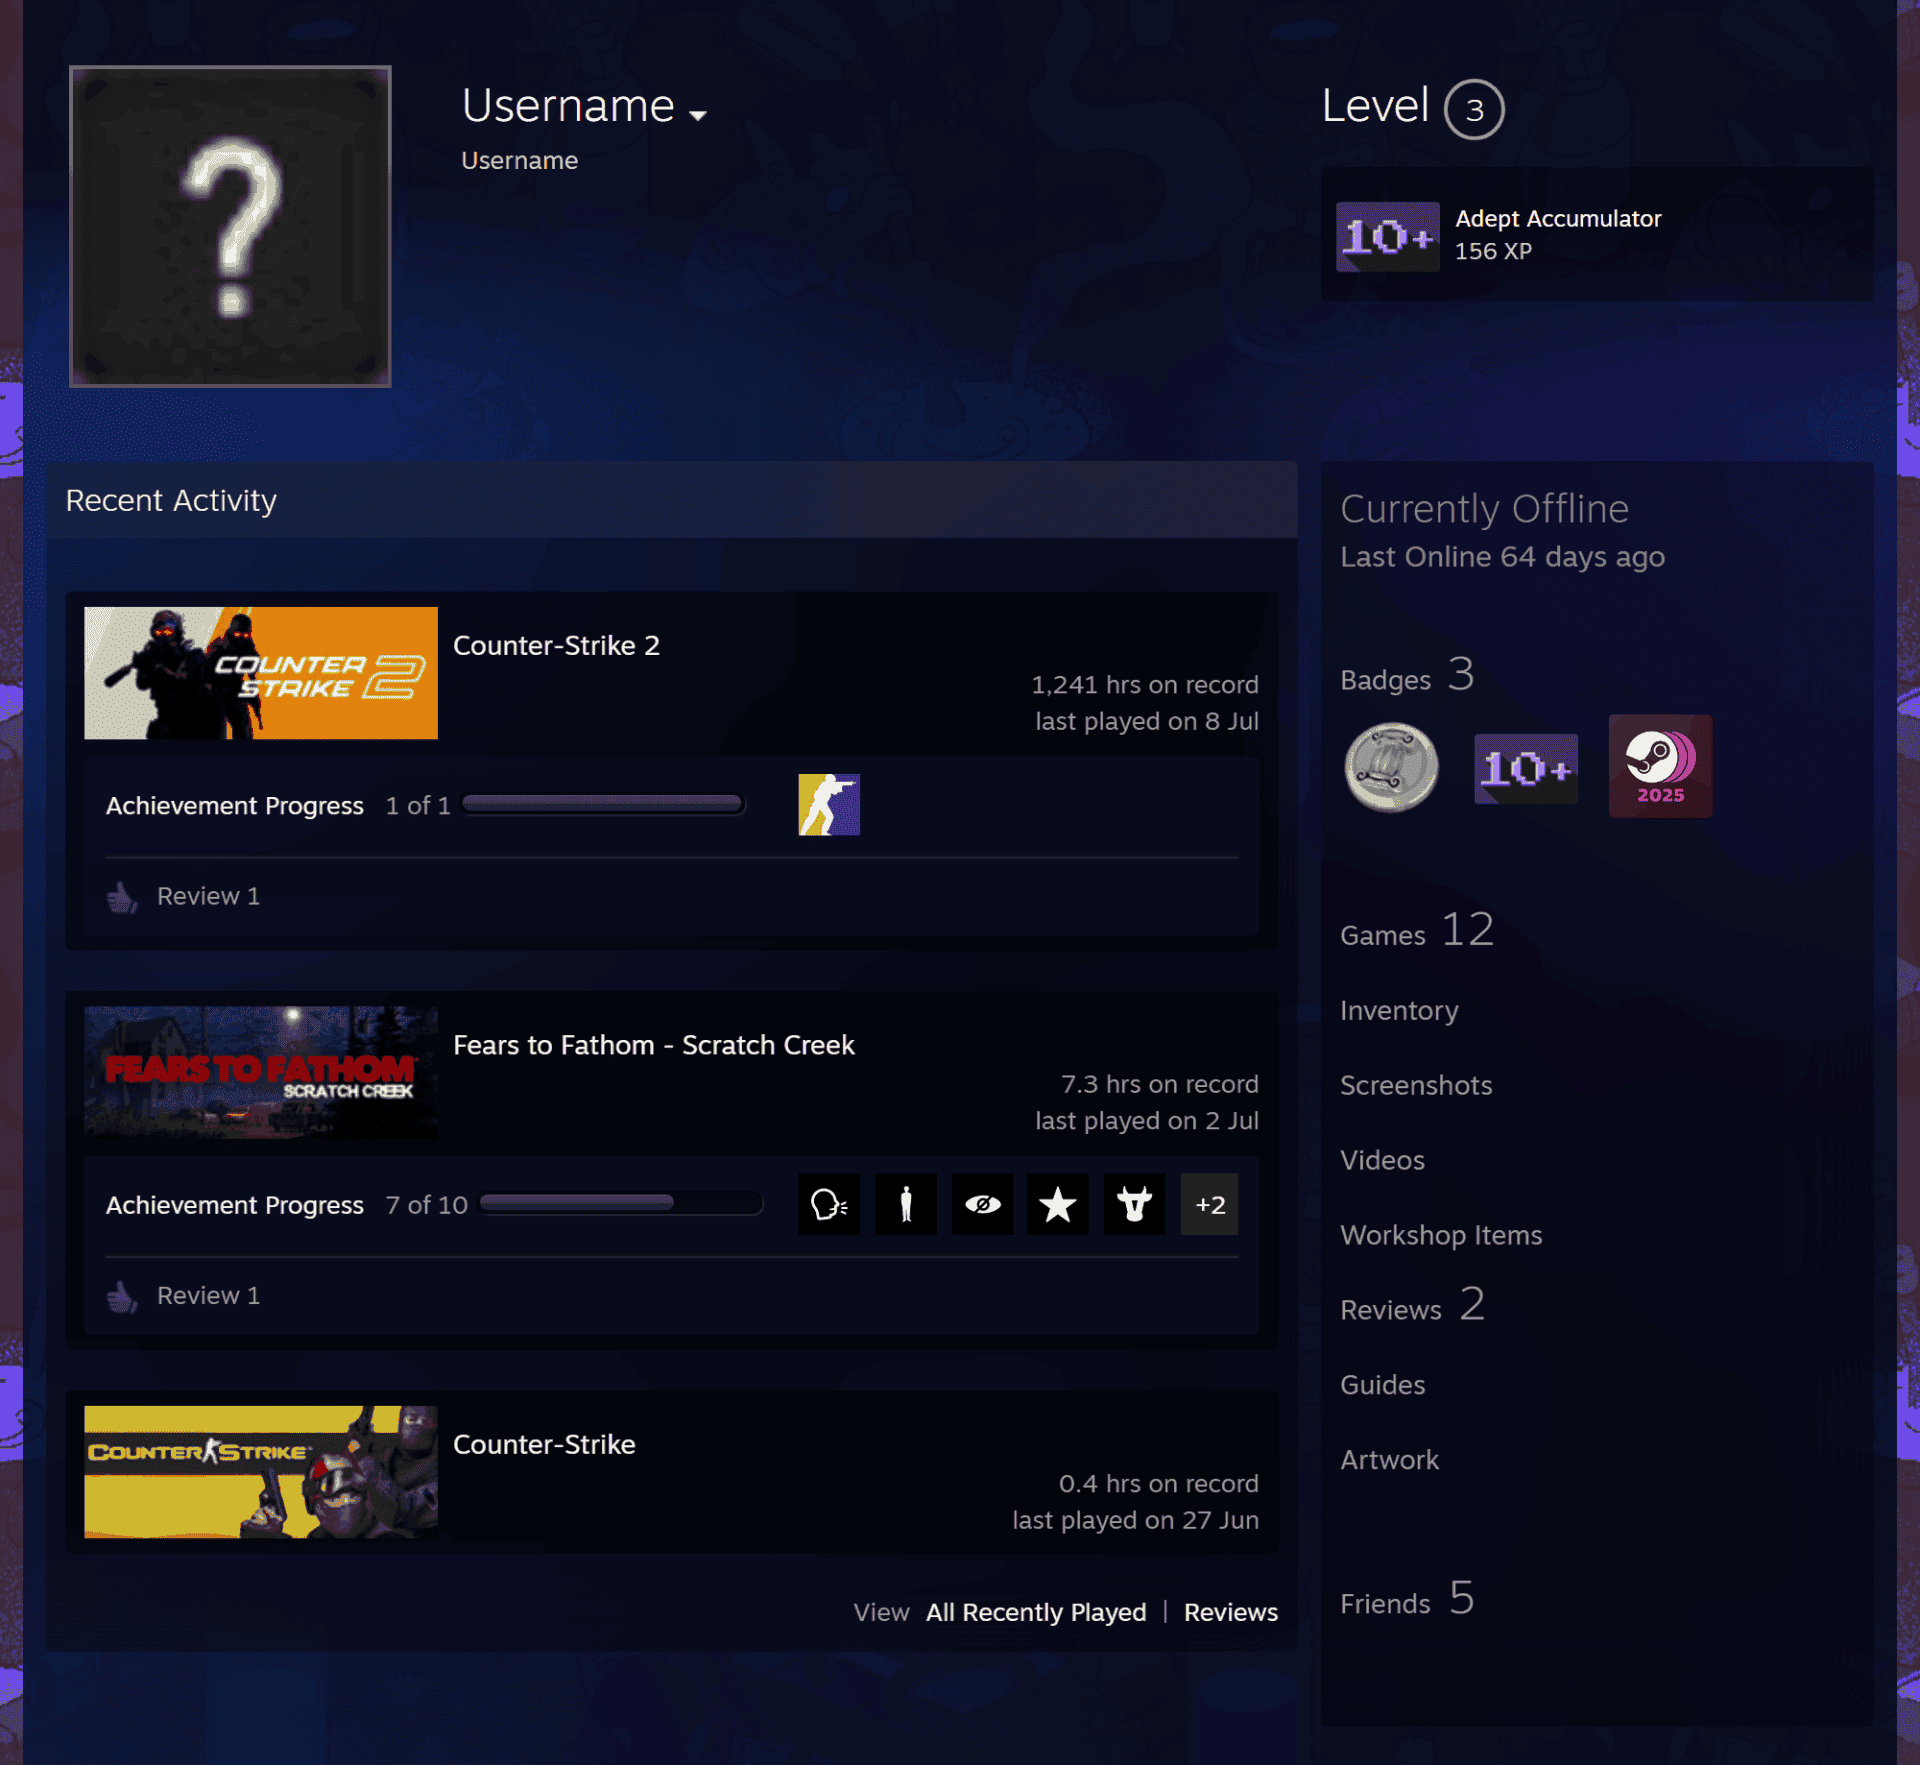Viewport: 1920px width, 1765px height.
Task: Open the question-mark profile avatar
Action: pos(230,226)
